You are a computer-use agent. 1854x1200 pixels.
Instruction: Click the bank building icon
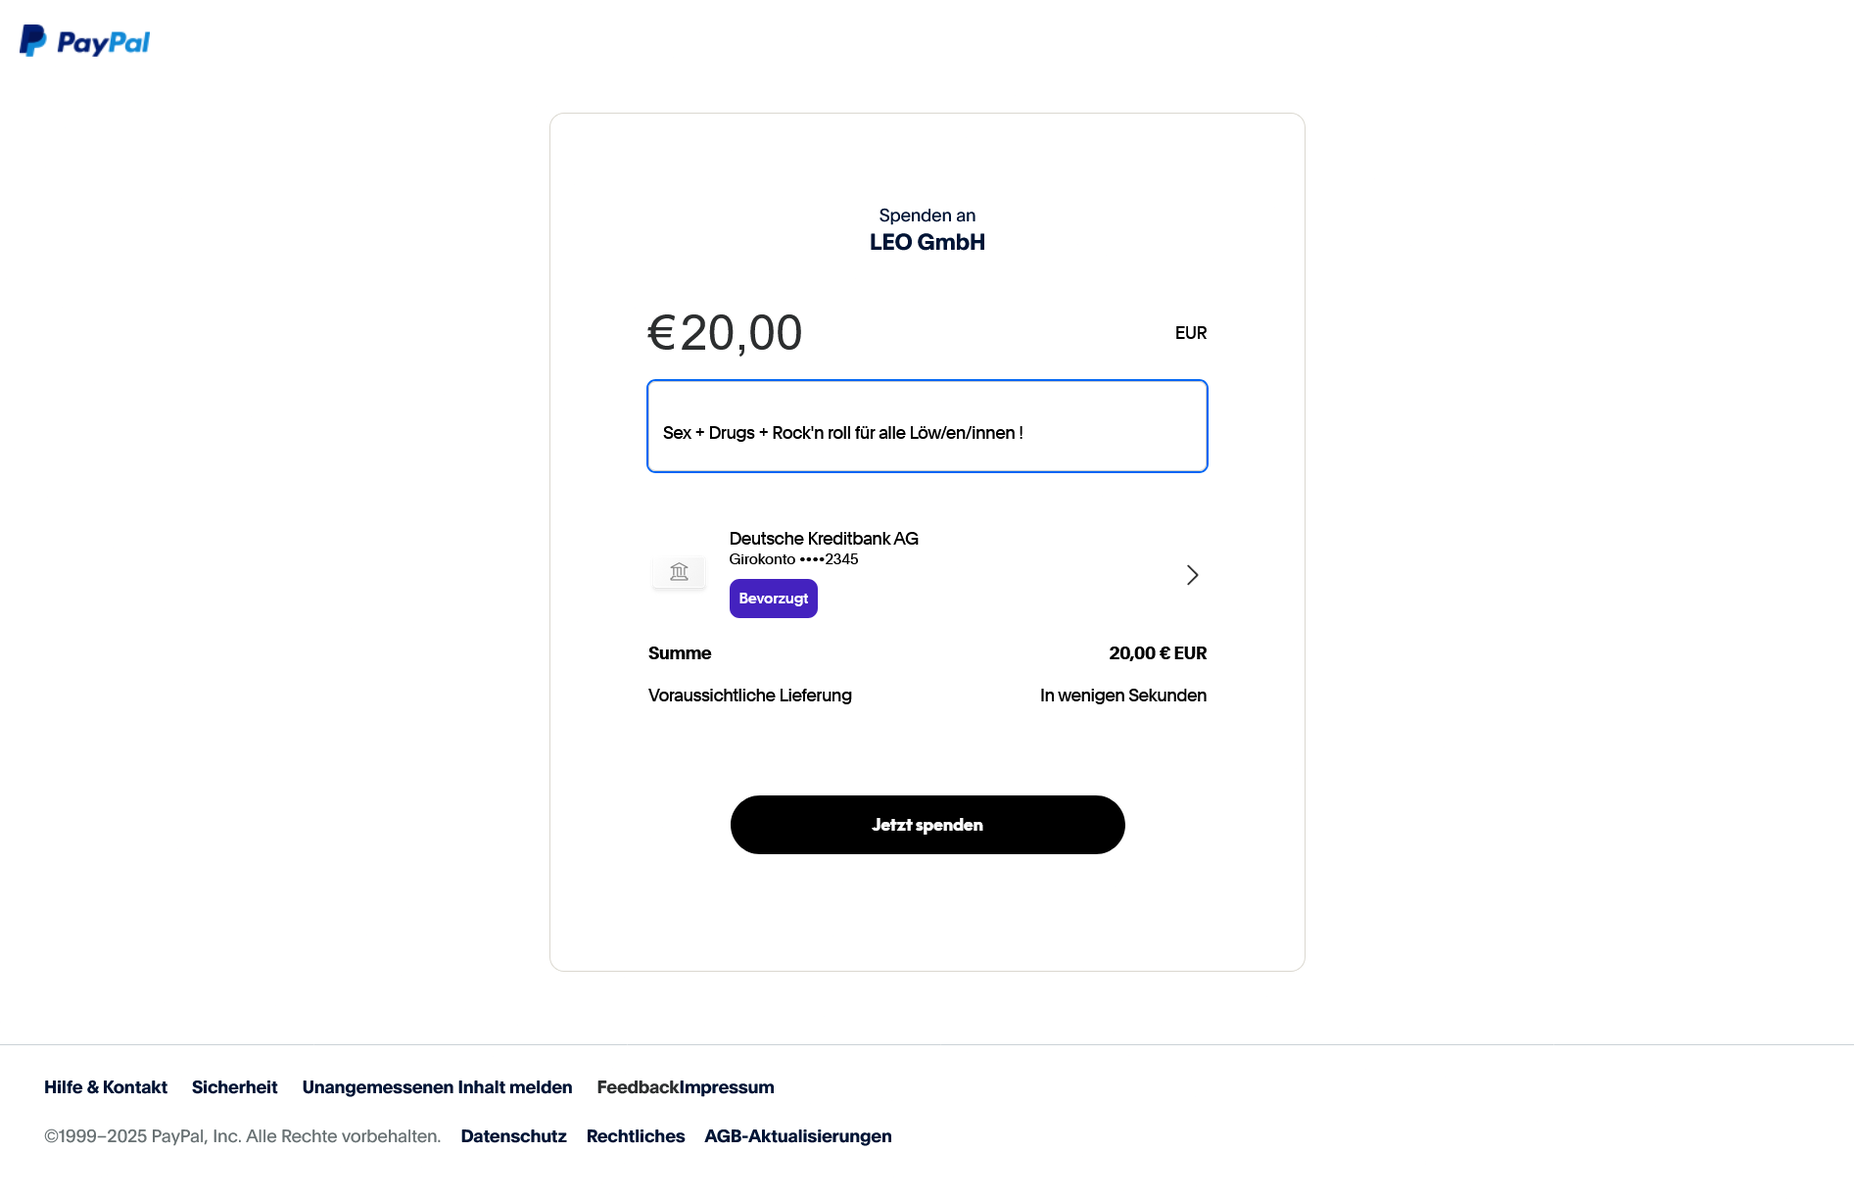[x=679, y=572]
